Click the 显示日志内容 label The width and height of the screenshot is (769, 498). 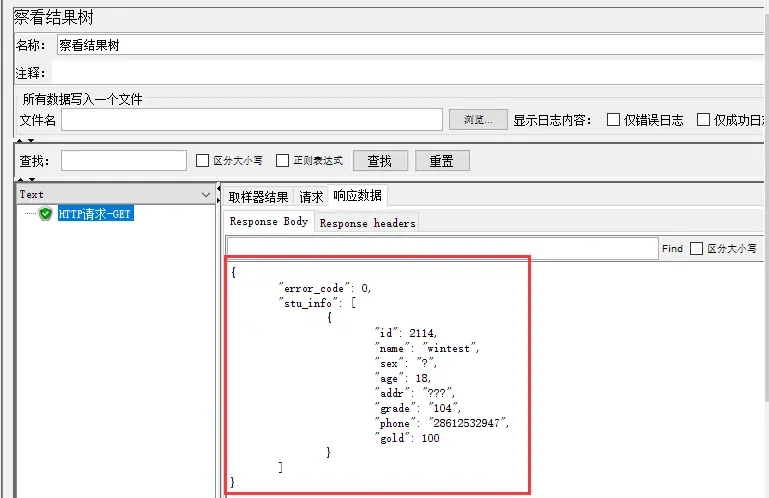click(552, 120)
